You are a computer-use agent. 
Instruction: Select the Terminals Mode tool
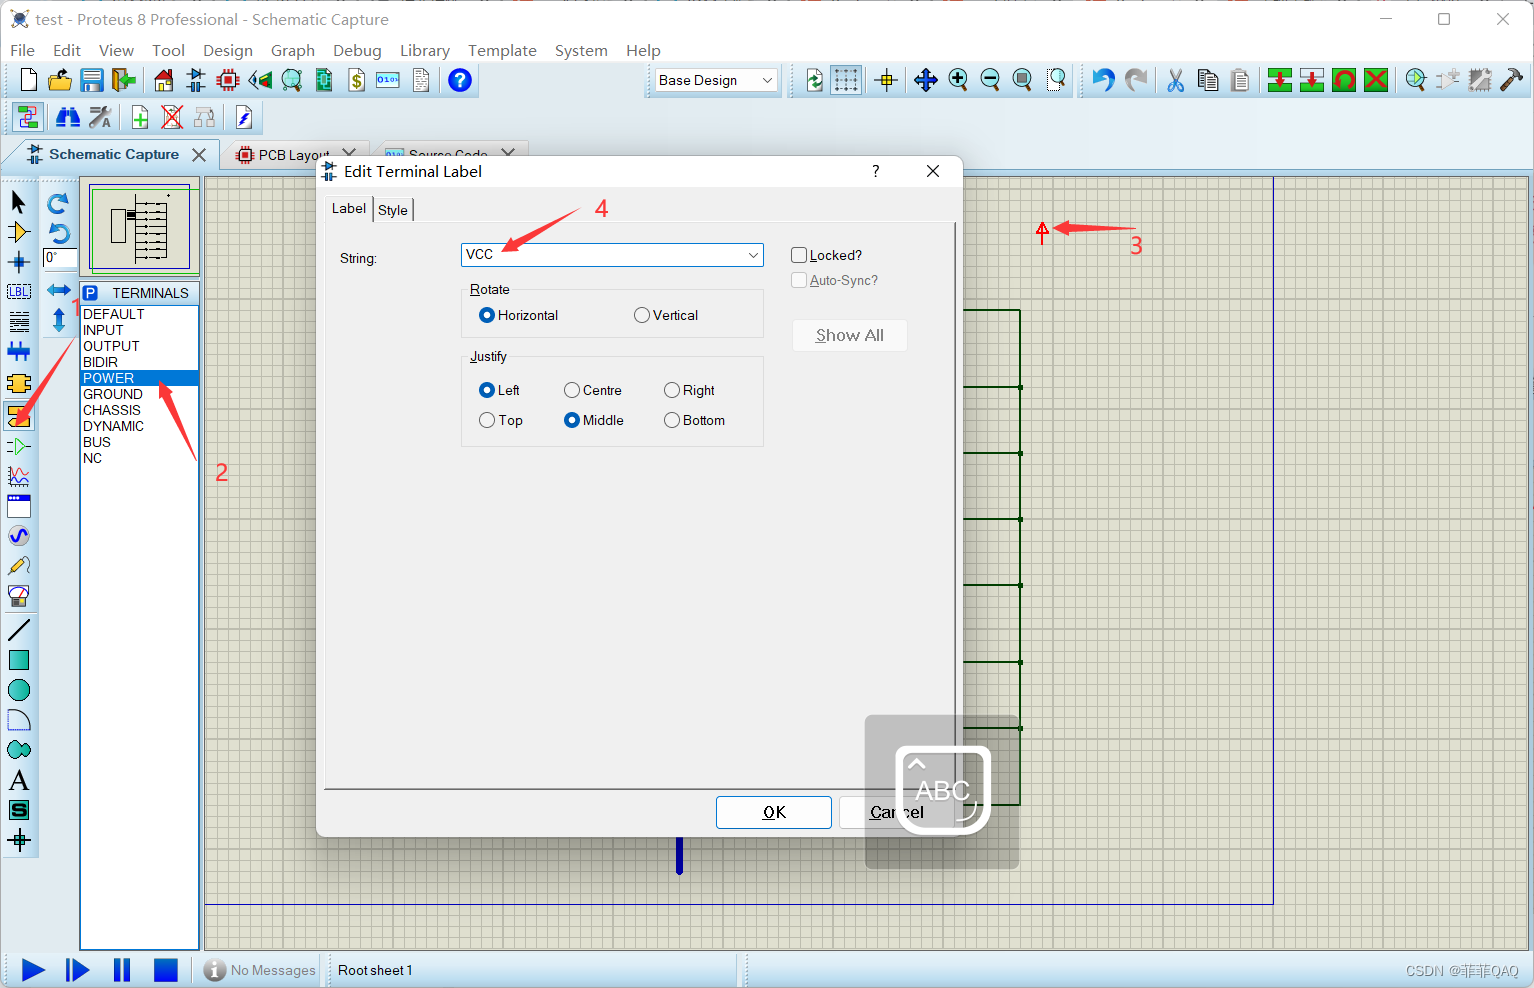click(18, 415)
